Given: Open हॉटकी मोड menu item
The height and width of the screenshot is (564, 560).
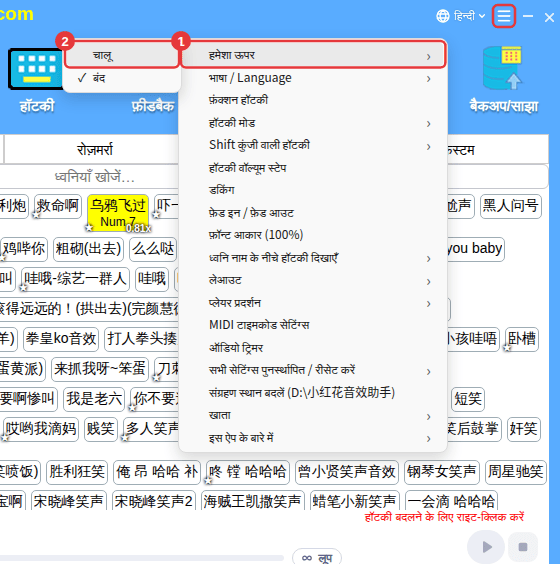Looking at the screenshot, I should tap(313, 123).
